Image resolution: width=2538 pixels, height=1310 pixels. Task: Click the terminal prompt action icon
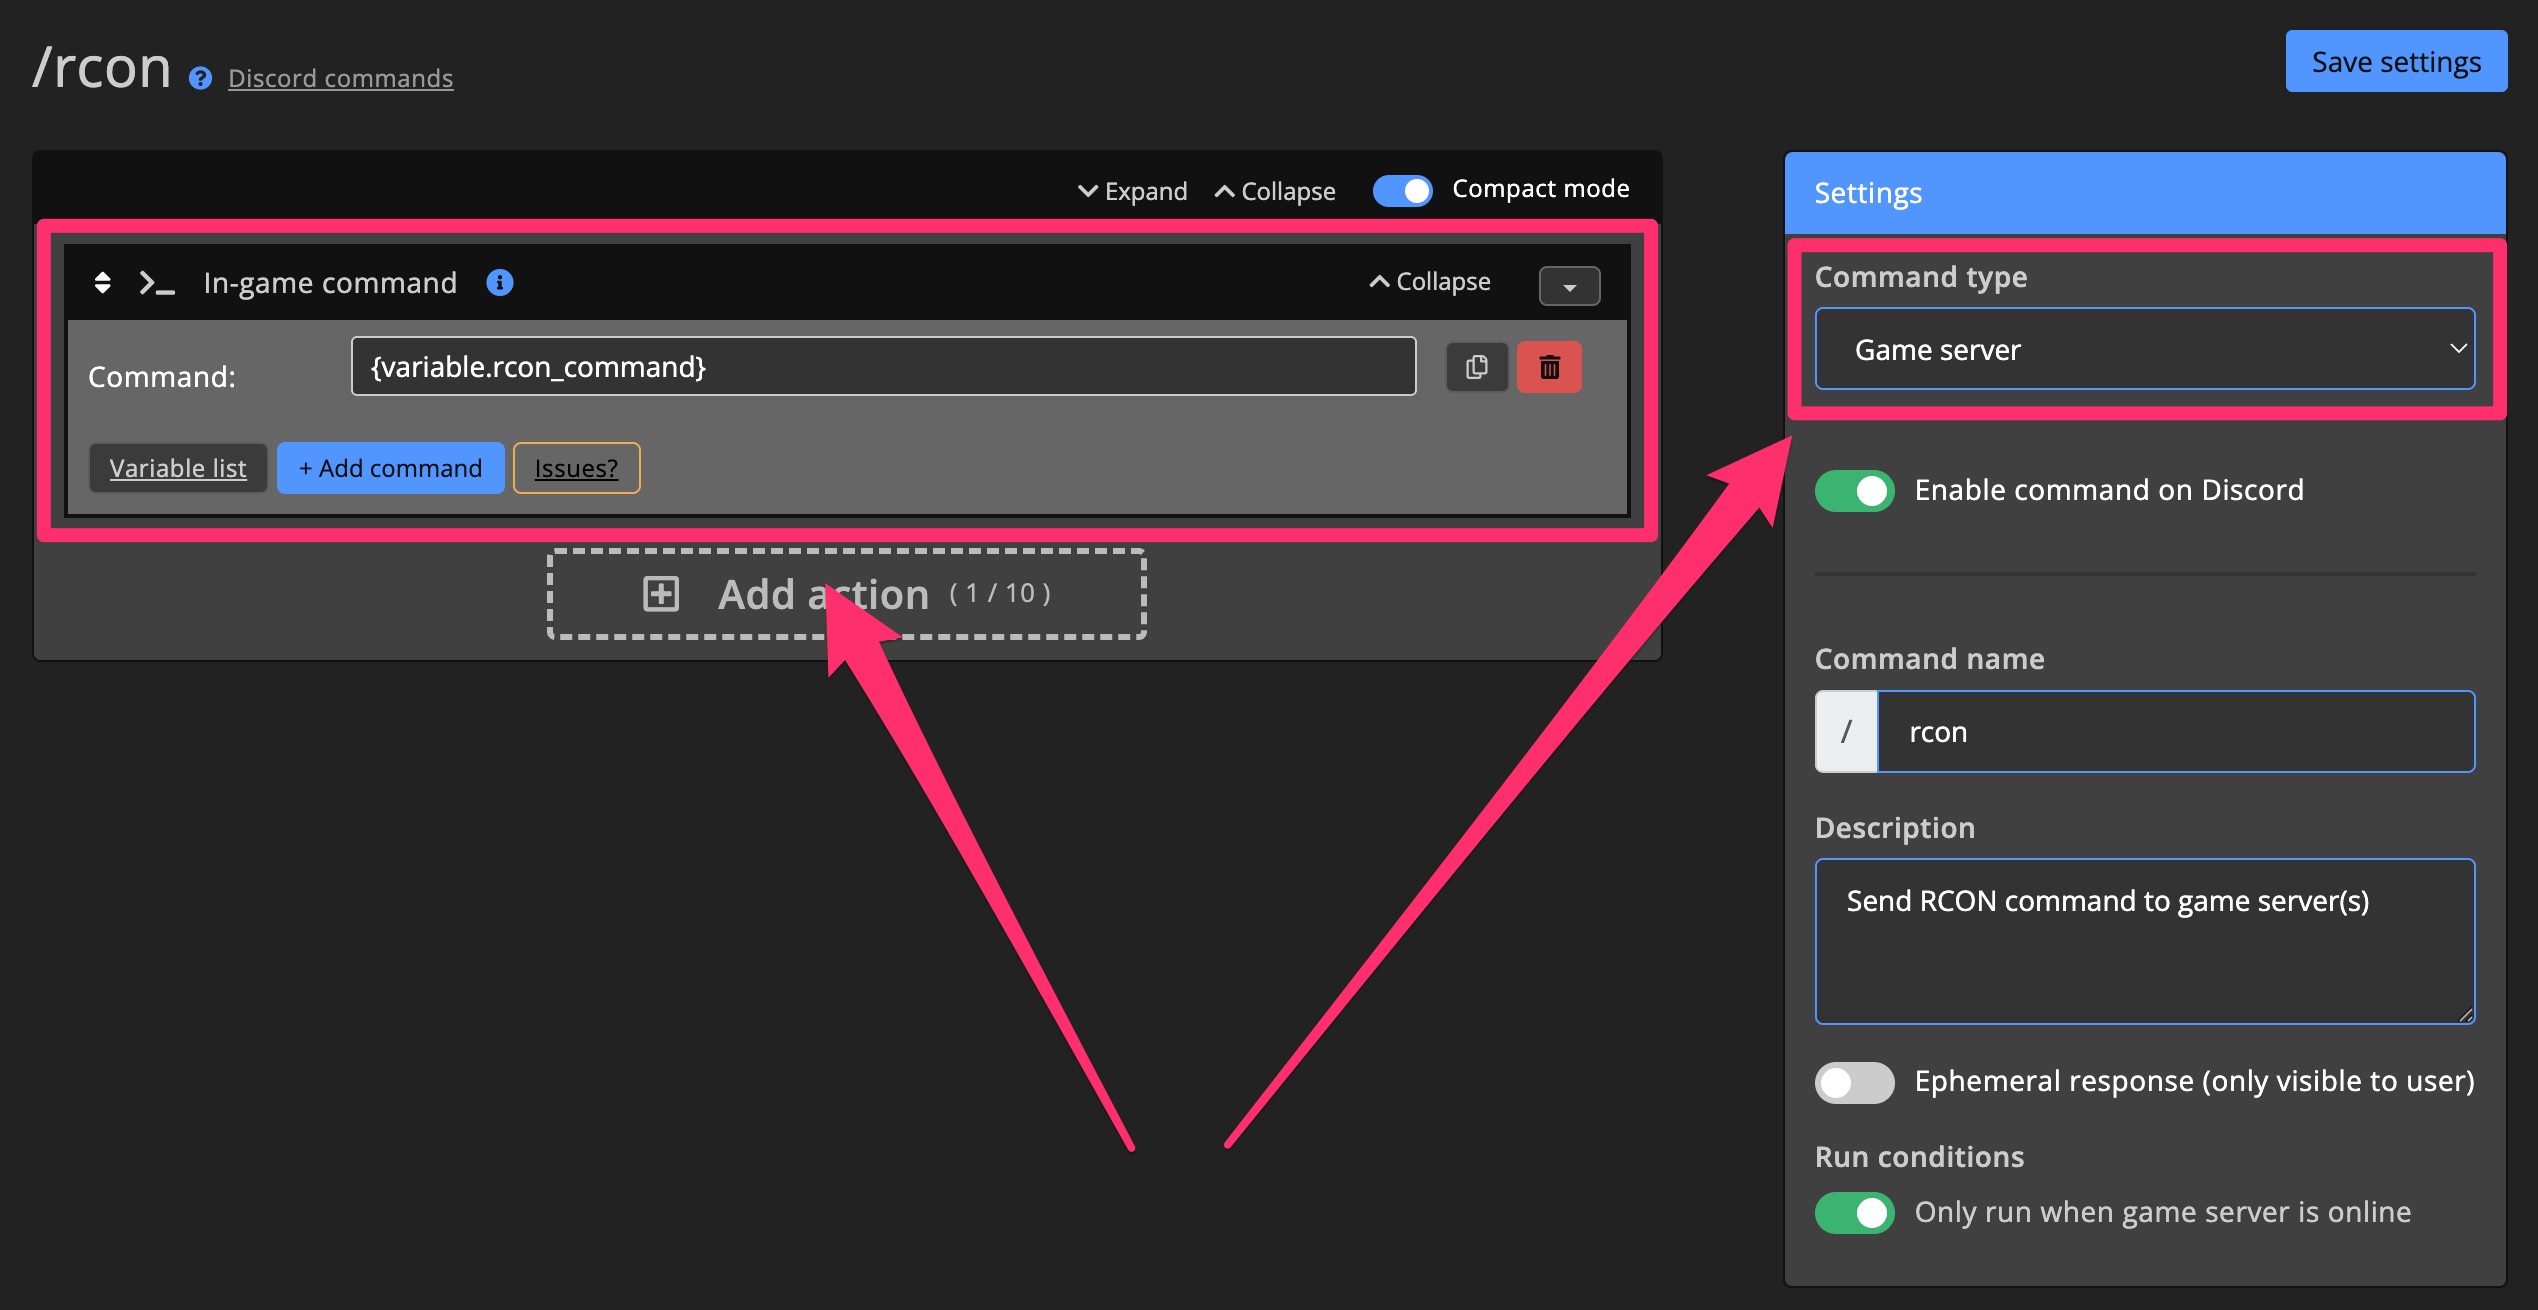click(157, 283)
